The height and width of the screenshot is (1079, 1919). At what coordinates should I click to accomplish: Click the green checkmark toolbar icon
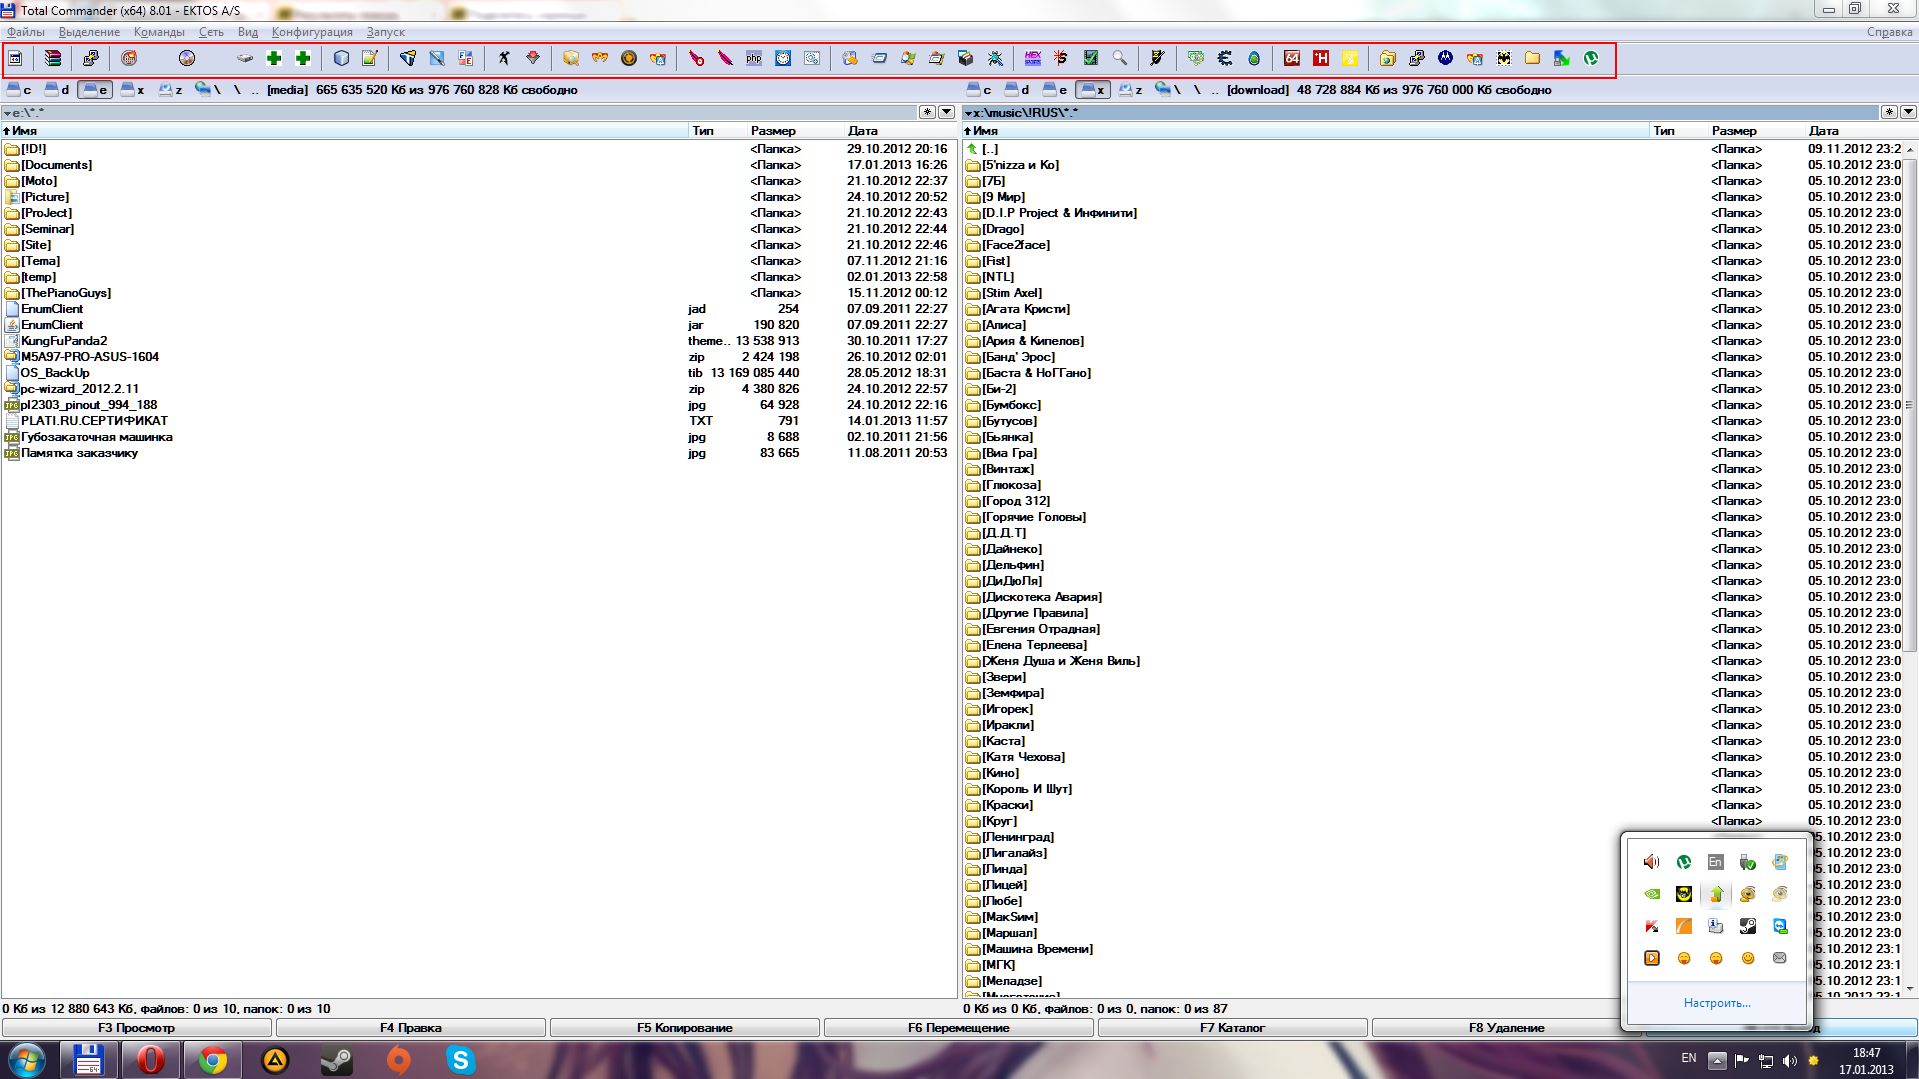click(x=1091, y=58)
